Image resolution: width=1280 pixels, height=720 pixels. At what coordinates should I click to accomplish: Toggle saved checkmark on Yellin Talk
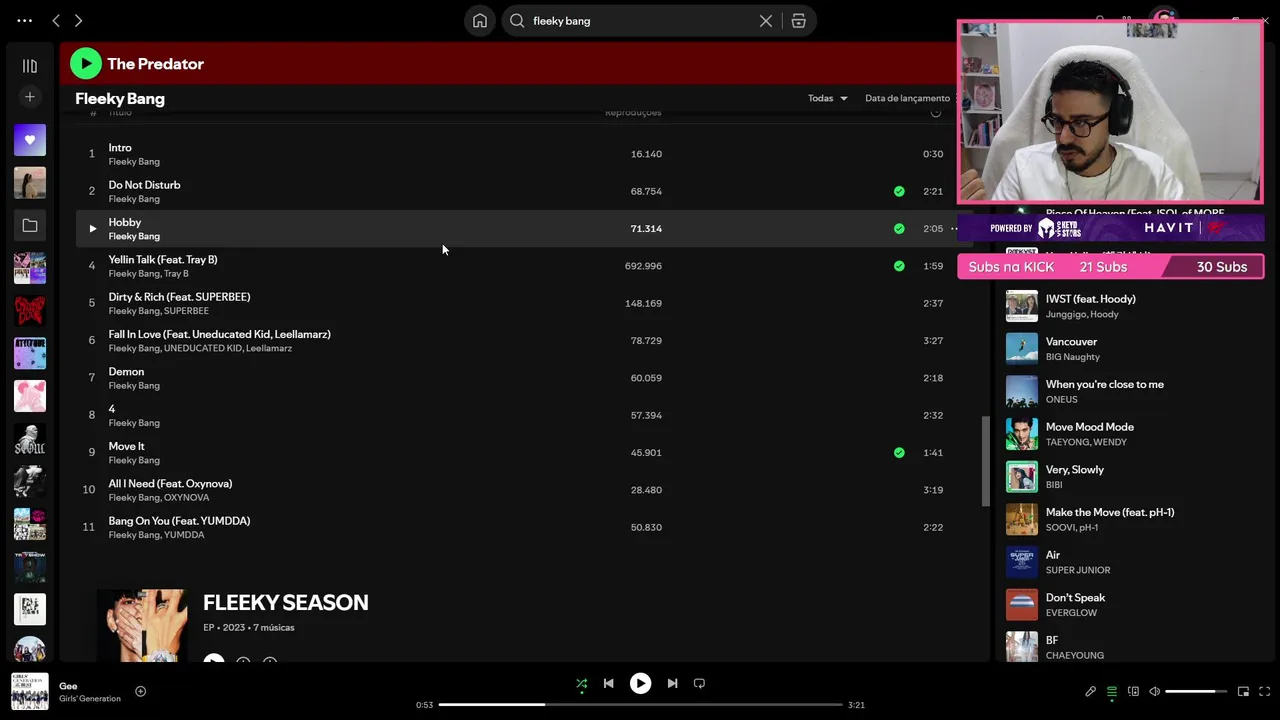(x=899, y=266)
